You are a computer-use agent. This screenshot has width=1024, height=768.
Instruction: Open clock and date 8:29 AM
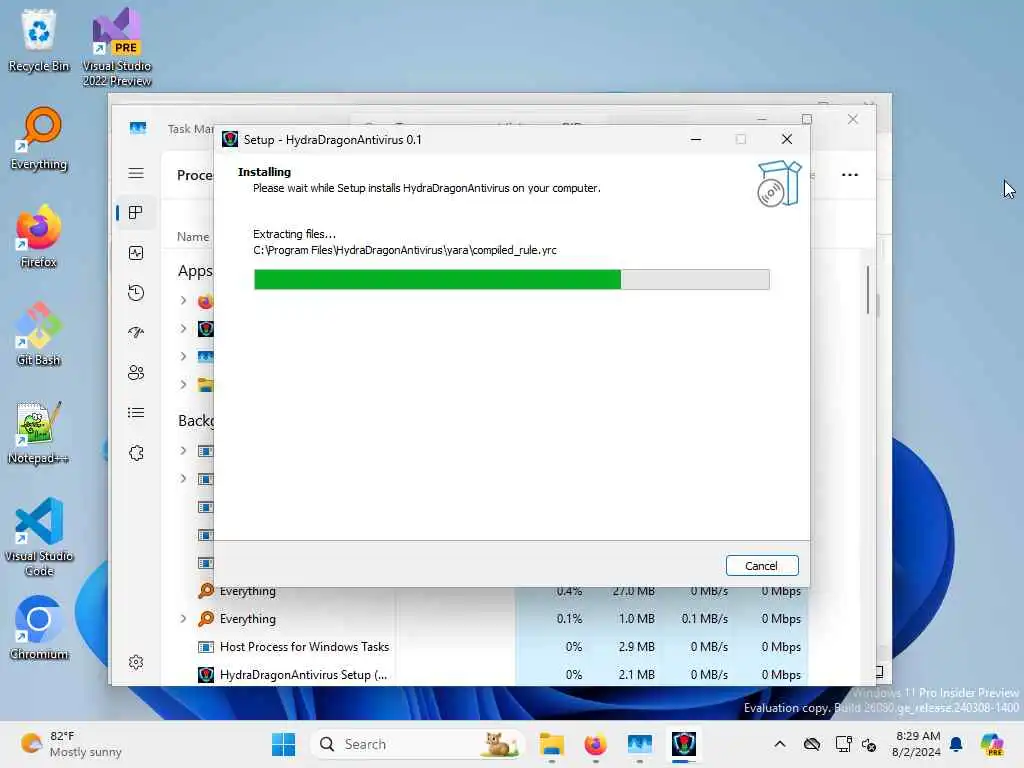[916, 744]
